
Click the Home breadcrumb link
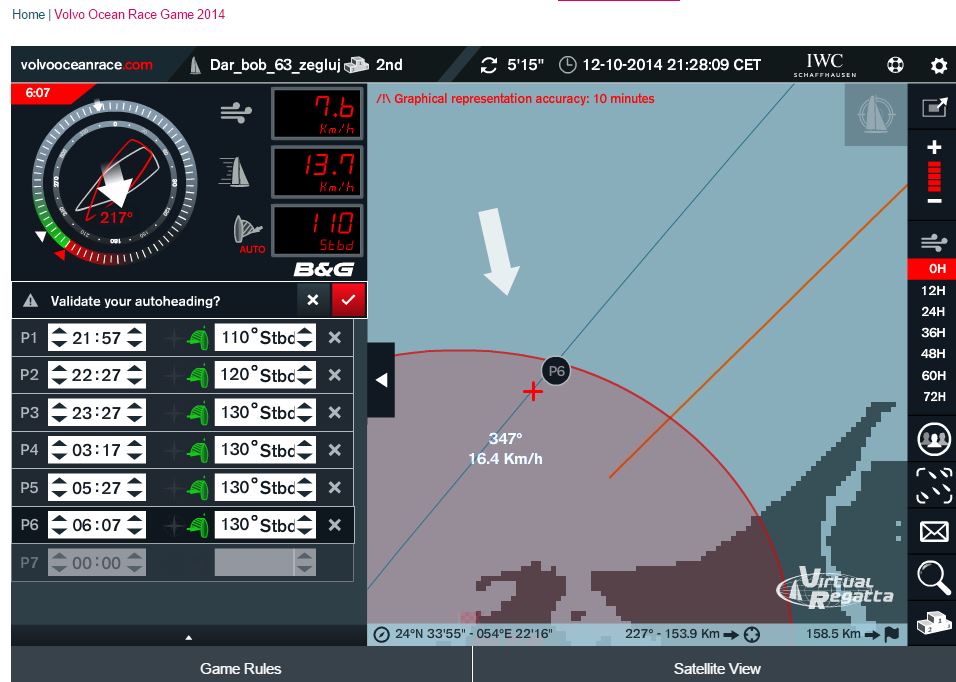[x=28, y=14]
